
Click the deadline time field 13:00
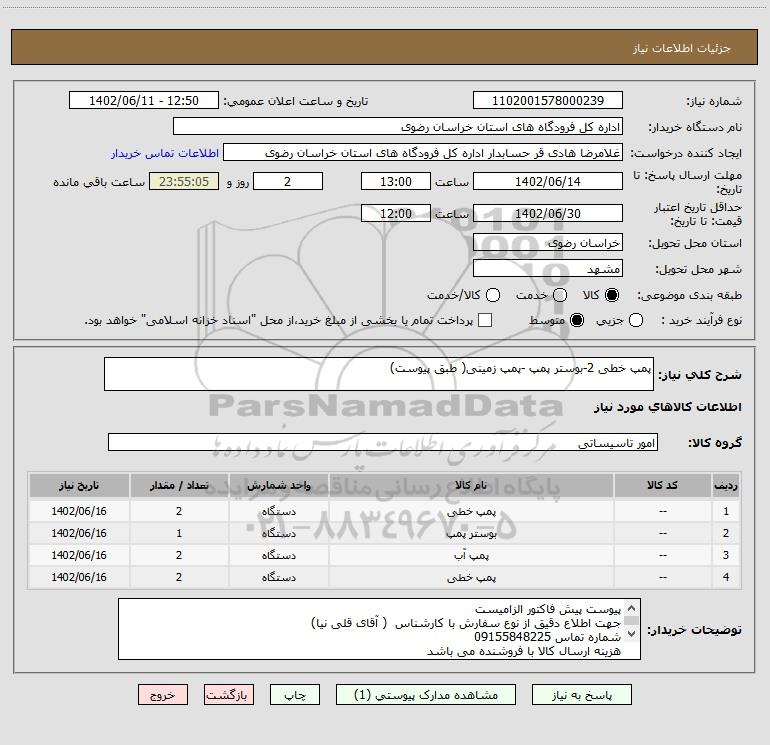click(396, 181)
